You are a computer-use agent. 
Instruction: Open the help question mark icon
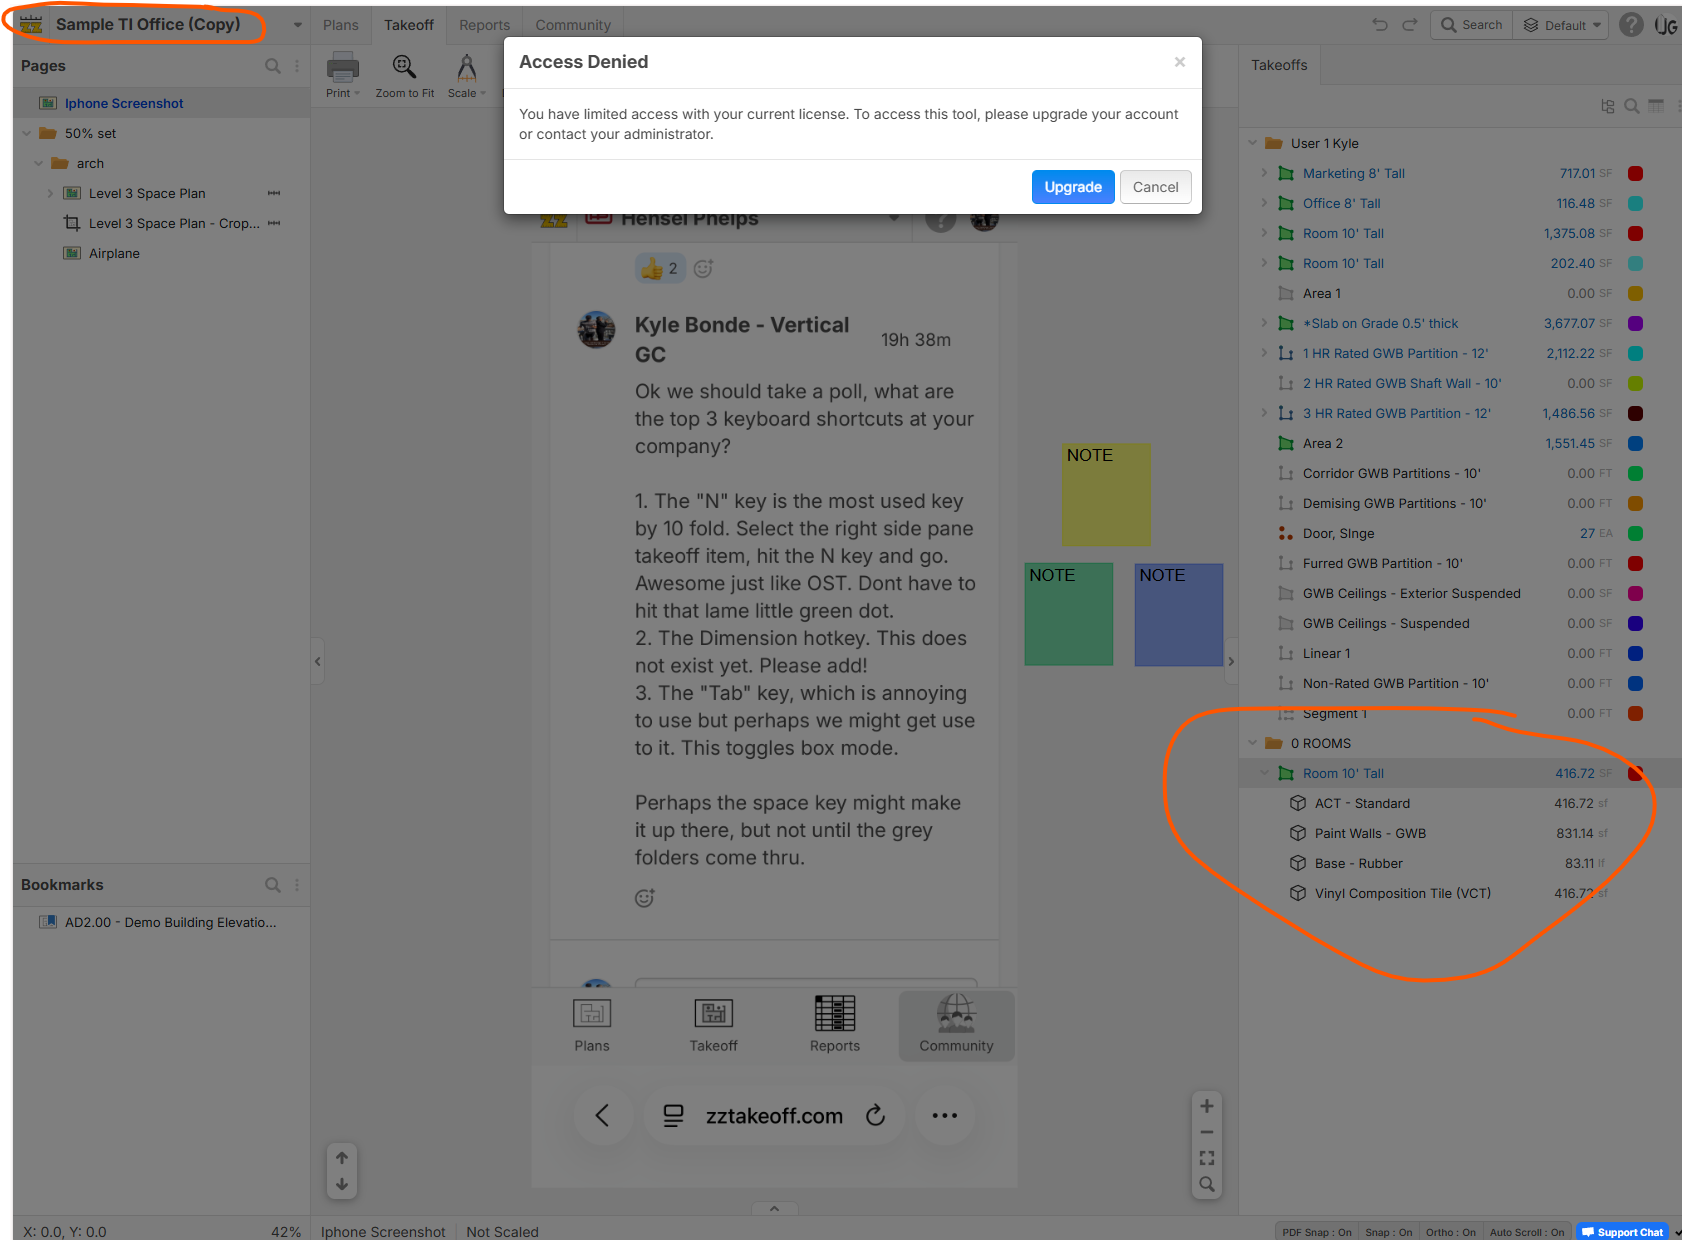coord(1631,25)
